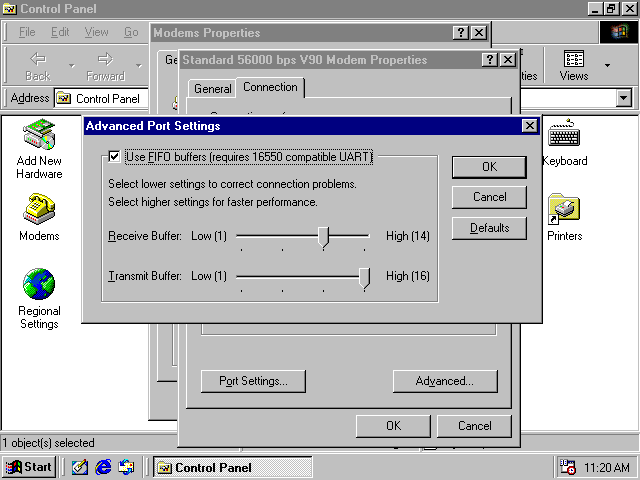Open the View menu

(x=96, y=32)
